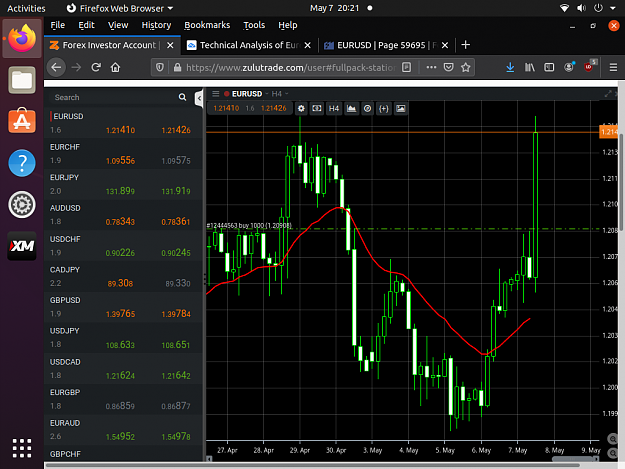Open chart settings gear icon

point(301,108)
